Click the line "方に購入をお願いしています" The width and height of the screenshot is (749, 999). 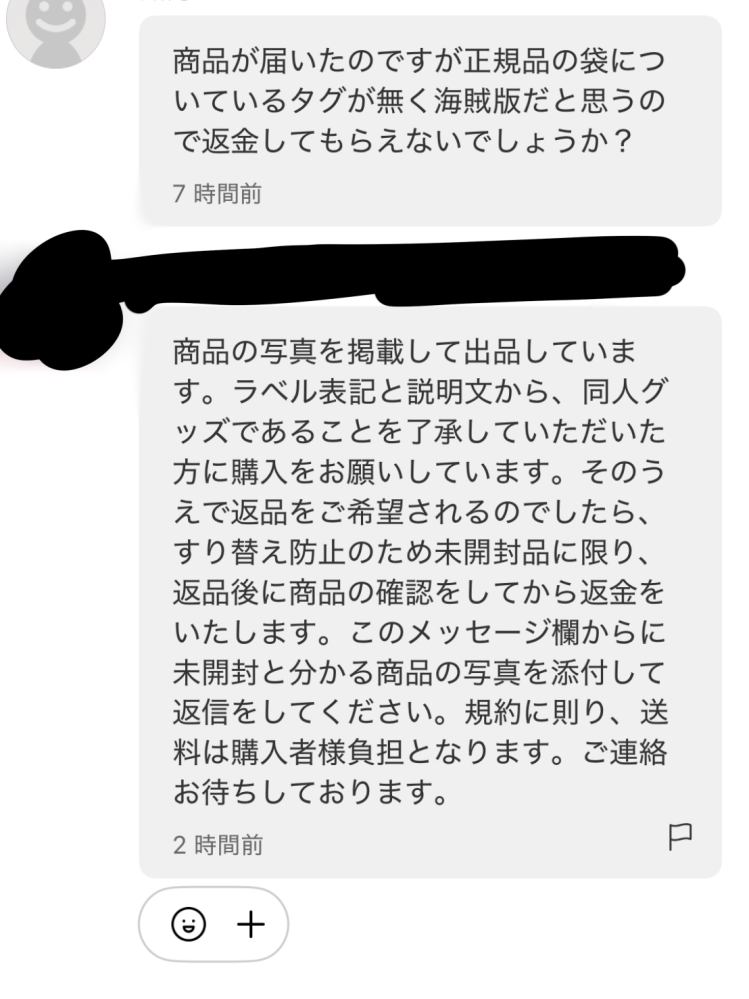coord(419,472)
